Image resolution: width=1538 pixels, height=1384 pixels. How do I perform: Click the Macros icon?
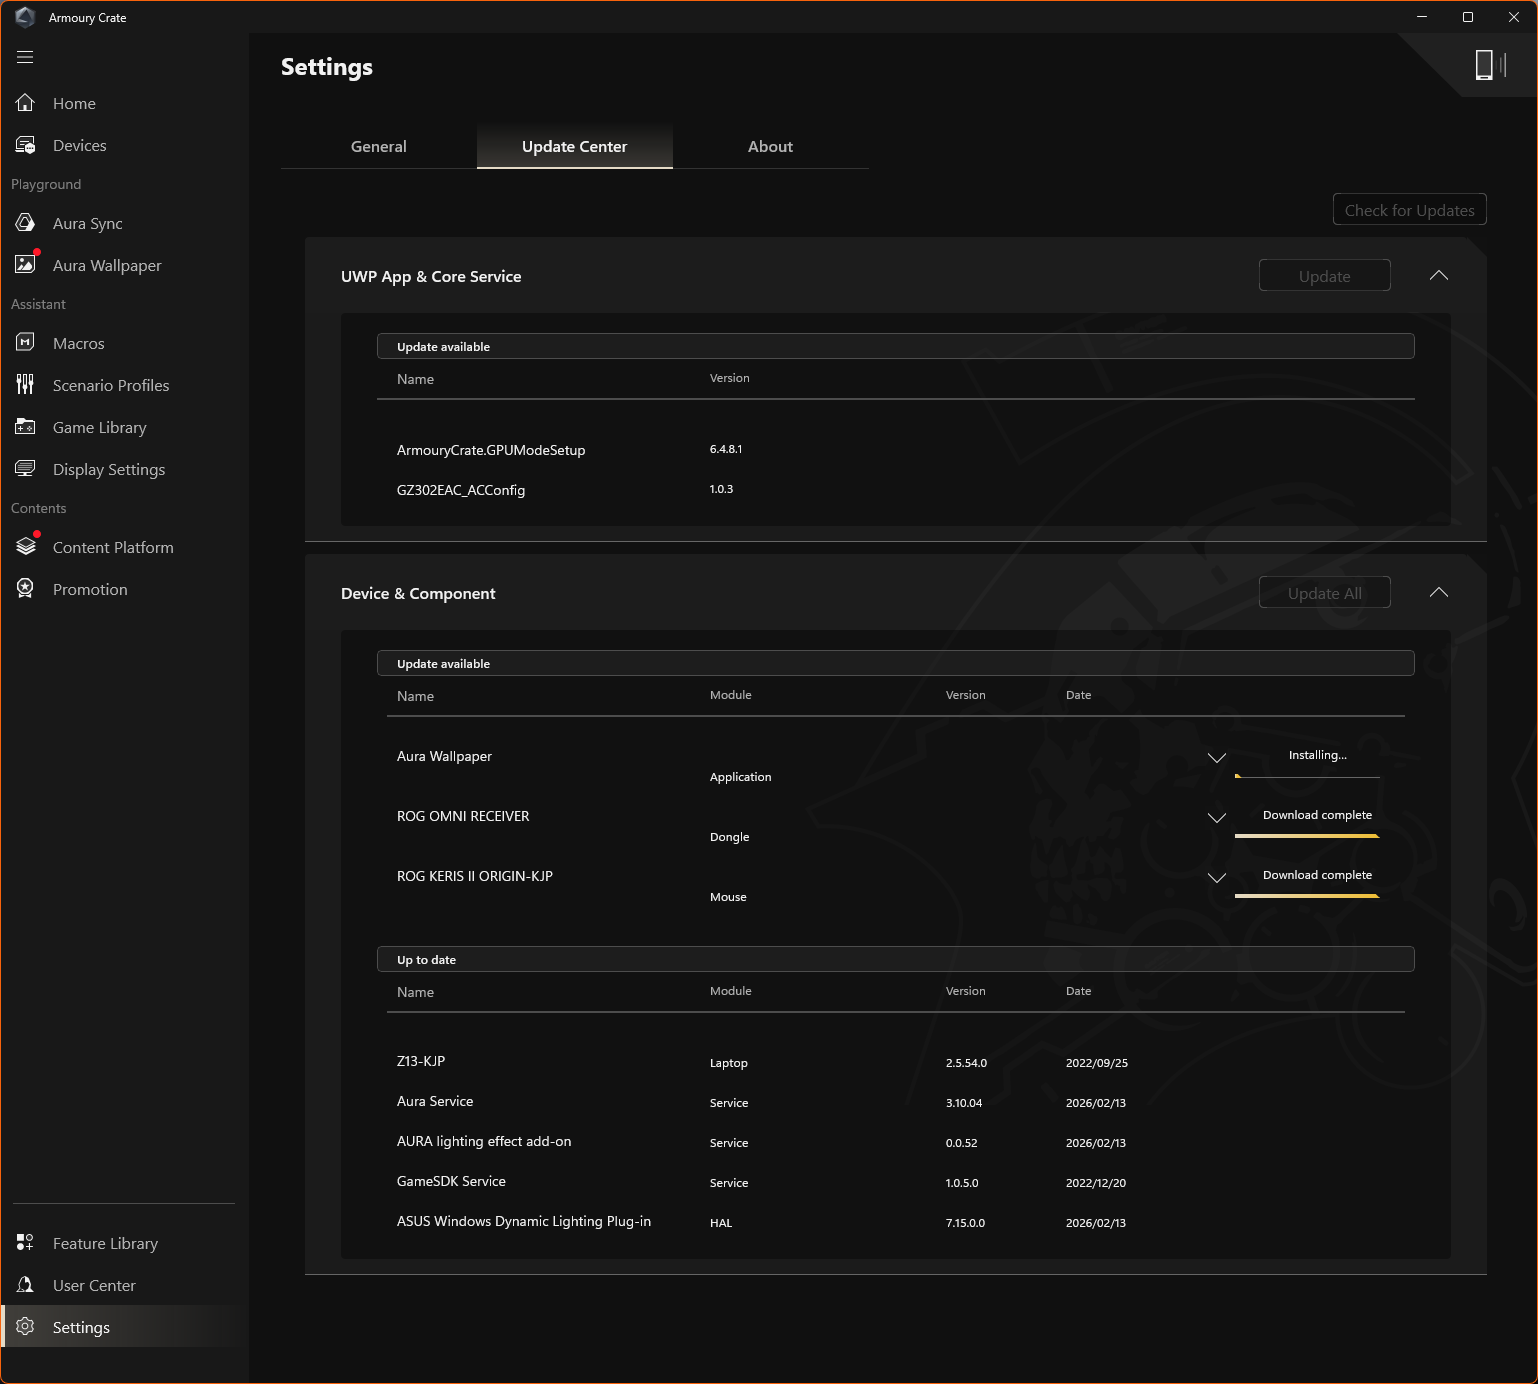pos(26,343)
